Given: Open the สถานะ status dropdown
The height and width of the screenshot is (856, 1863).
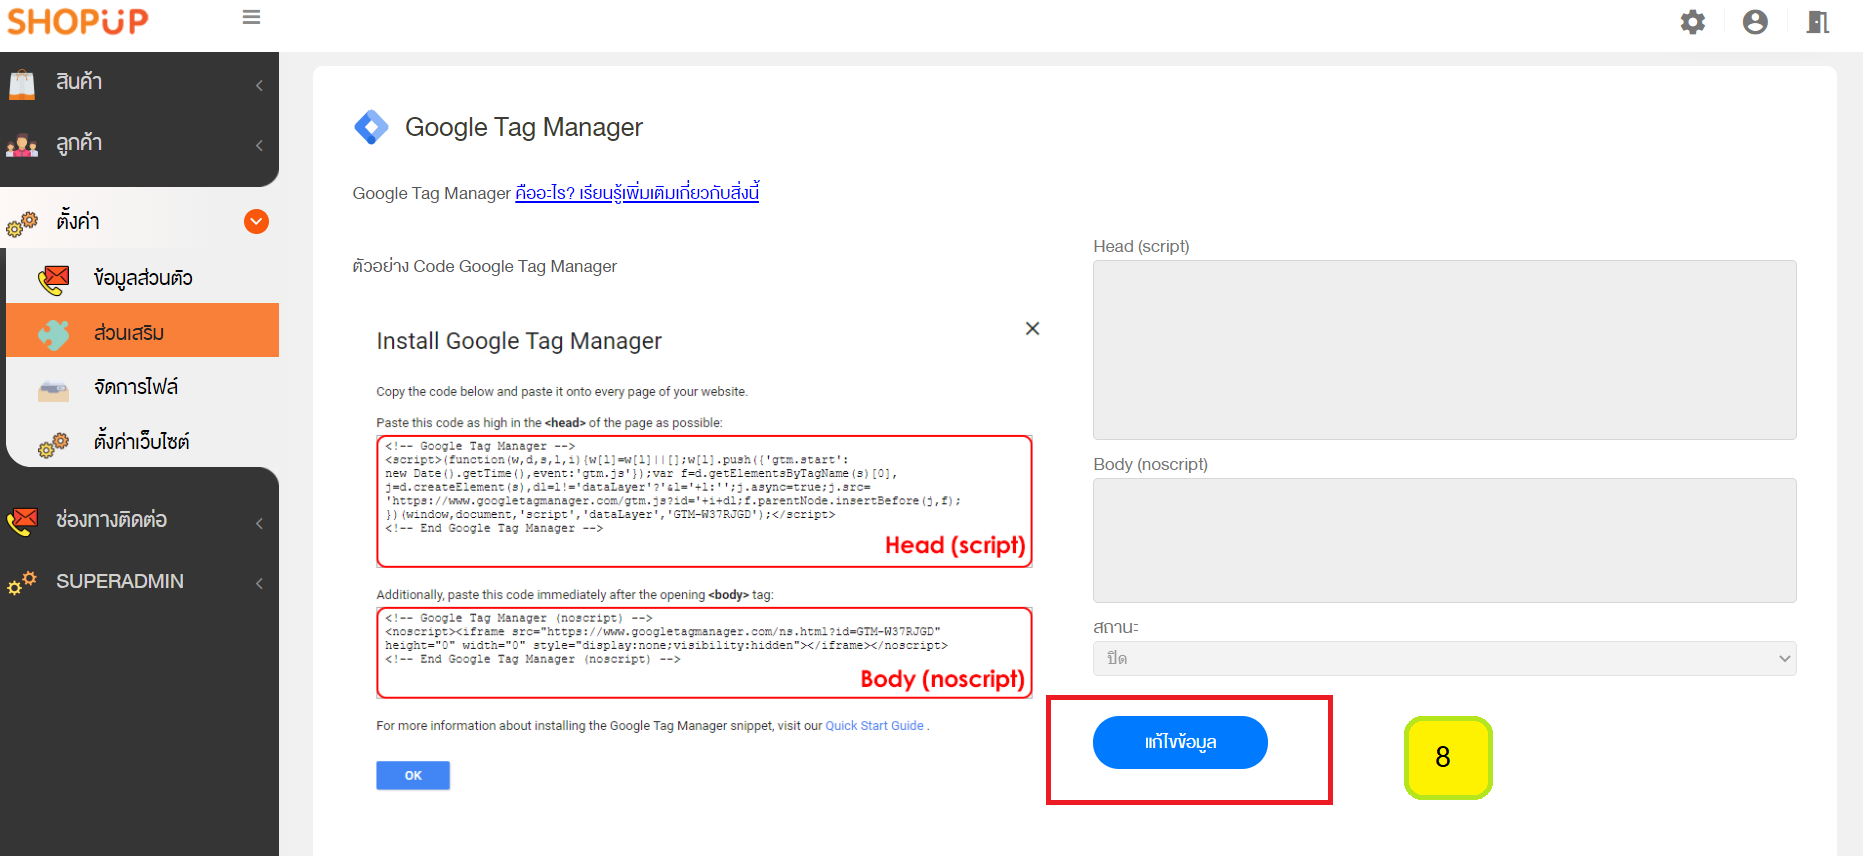Looking at the screenshot, I should pyautogui.click(x=1444, y=658).
